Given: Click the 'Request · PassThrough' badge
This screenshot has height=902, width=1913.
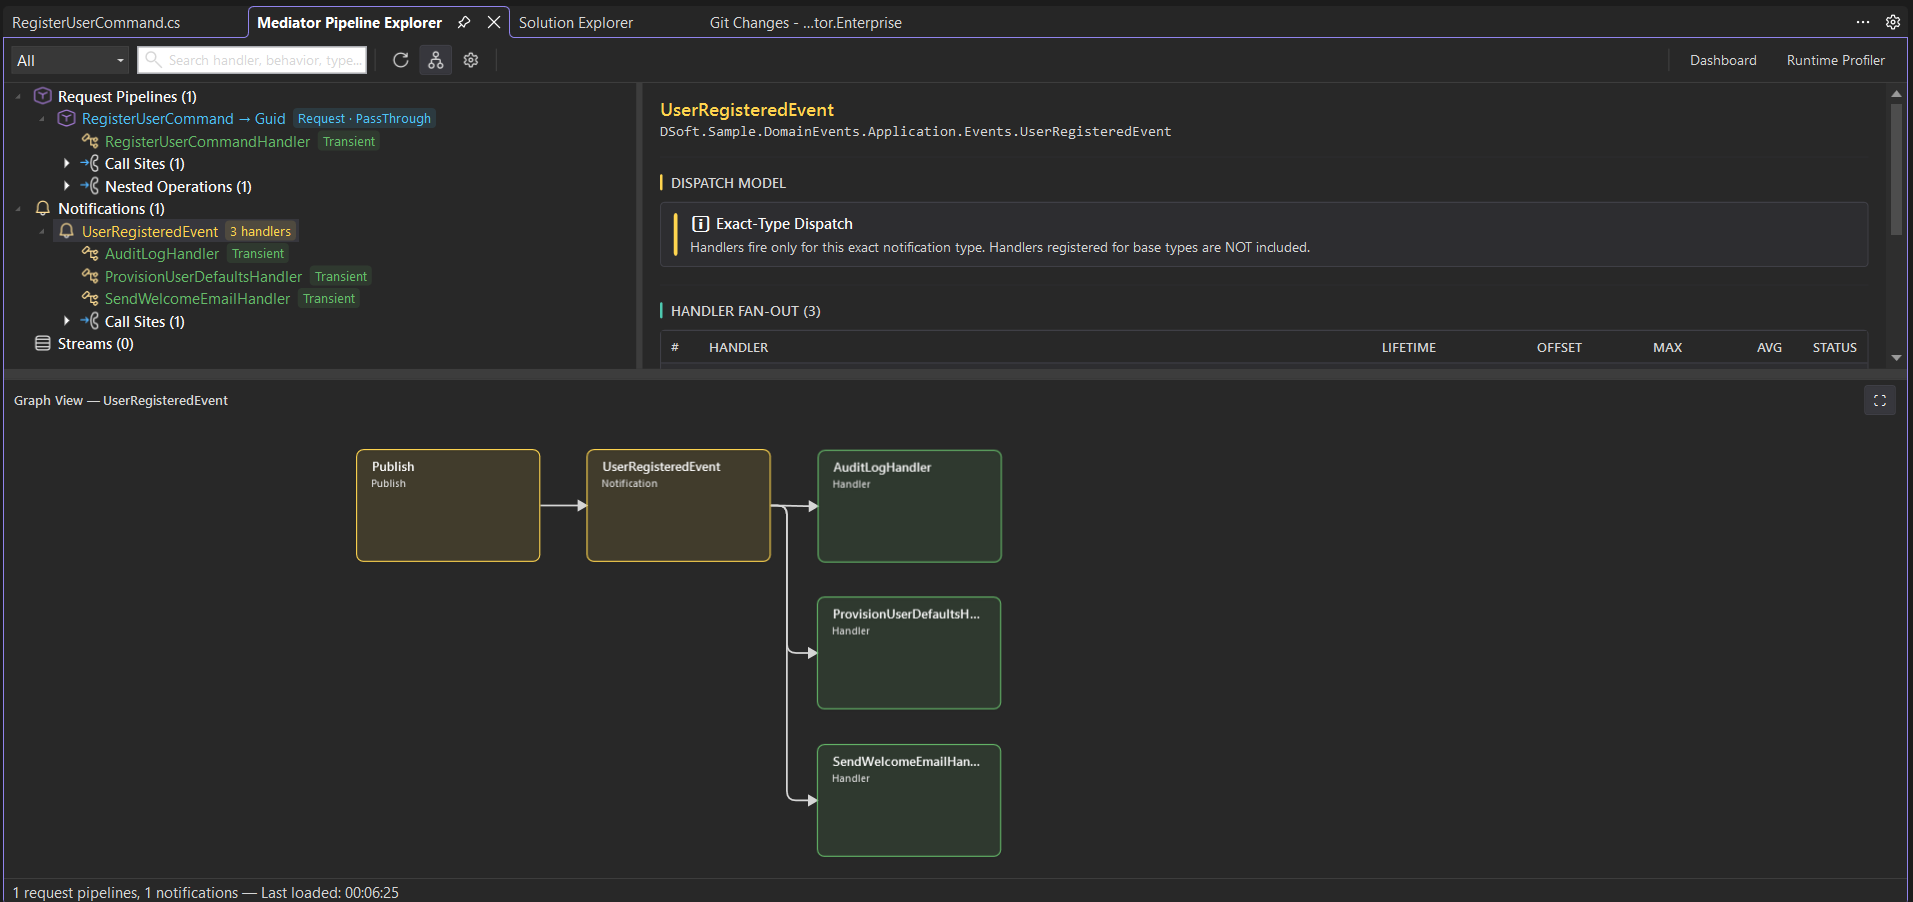Looking at the screenshot, I should (x=364, y=119).
